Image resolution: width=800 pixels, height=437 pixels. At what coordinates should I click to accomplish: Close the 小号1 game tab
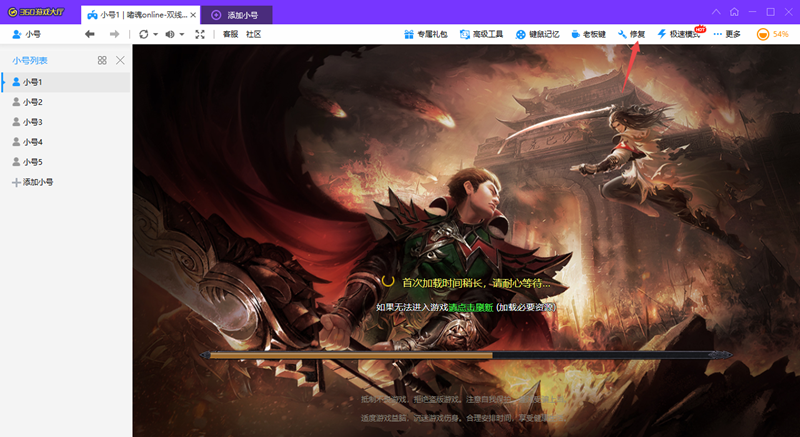coord(193,15)
